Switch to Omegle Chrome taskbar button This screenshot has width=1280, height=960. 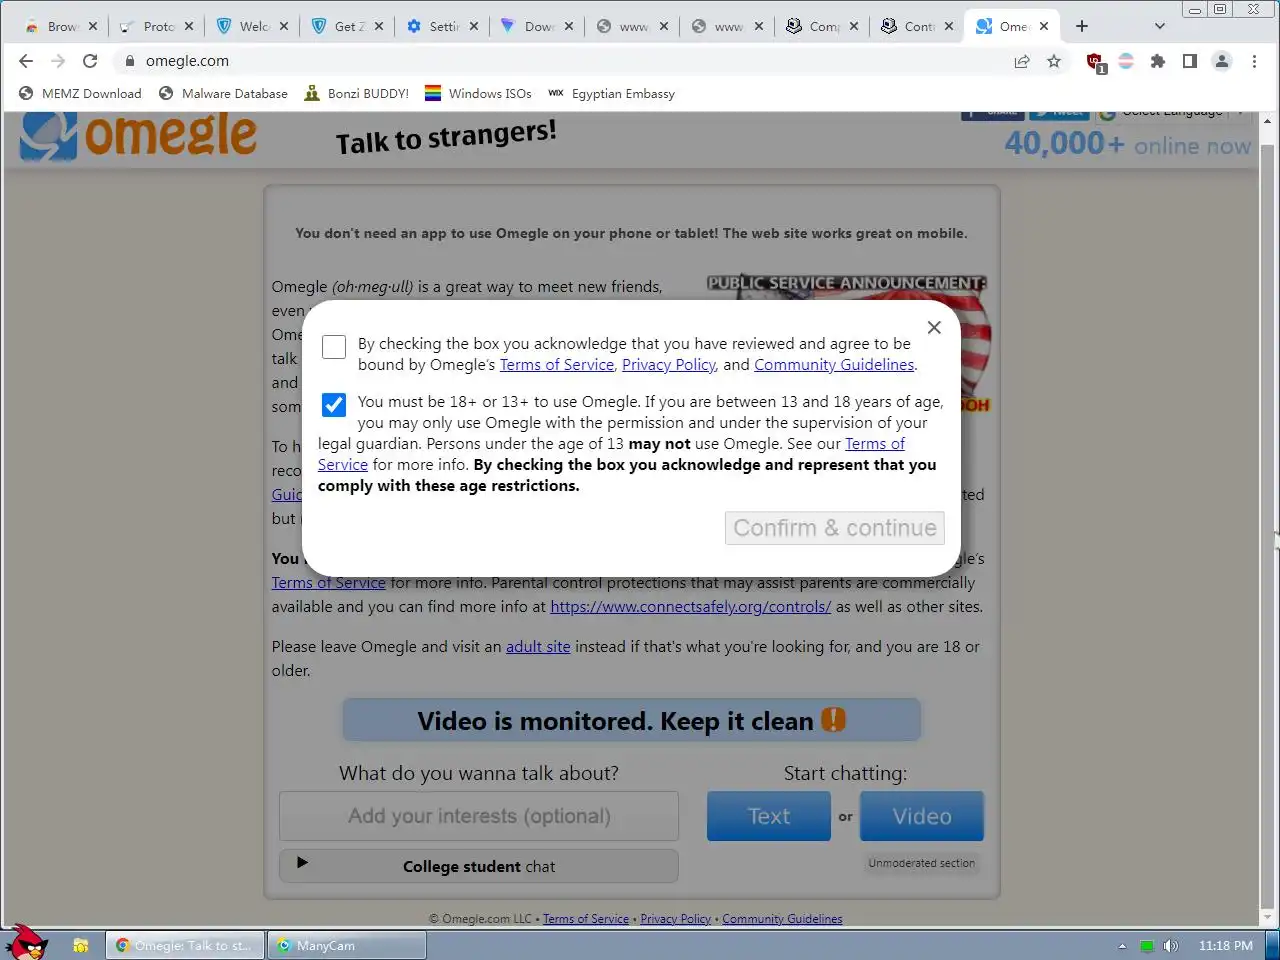185,945
